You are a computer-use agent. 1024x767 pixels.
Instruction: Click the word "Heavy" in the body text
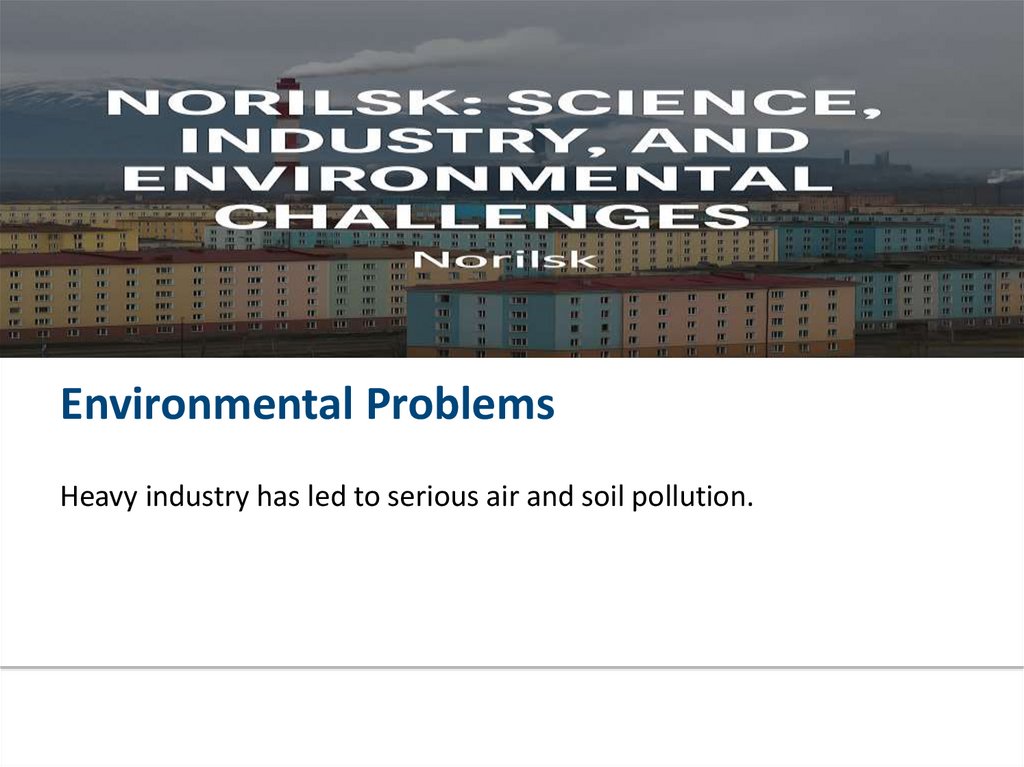click(98, 497)
